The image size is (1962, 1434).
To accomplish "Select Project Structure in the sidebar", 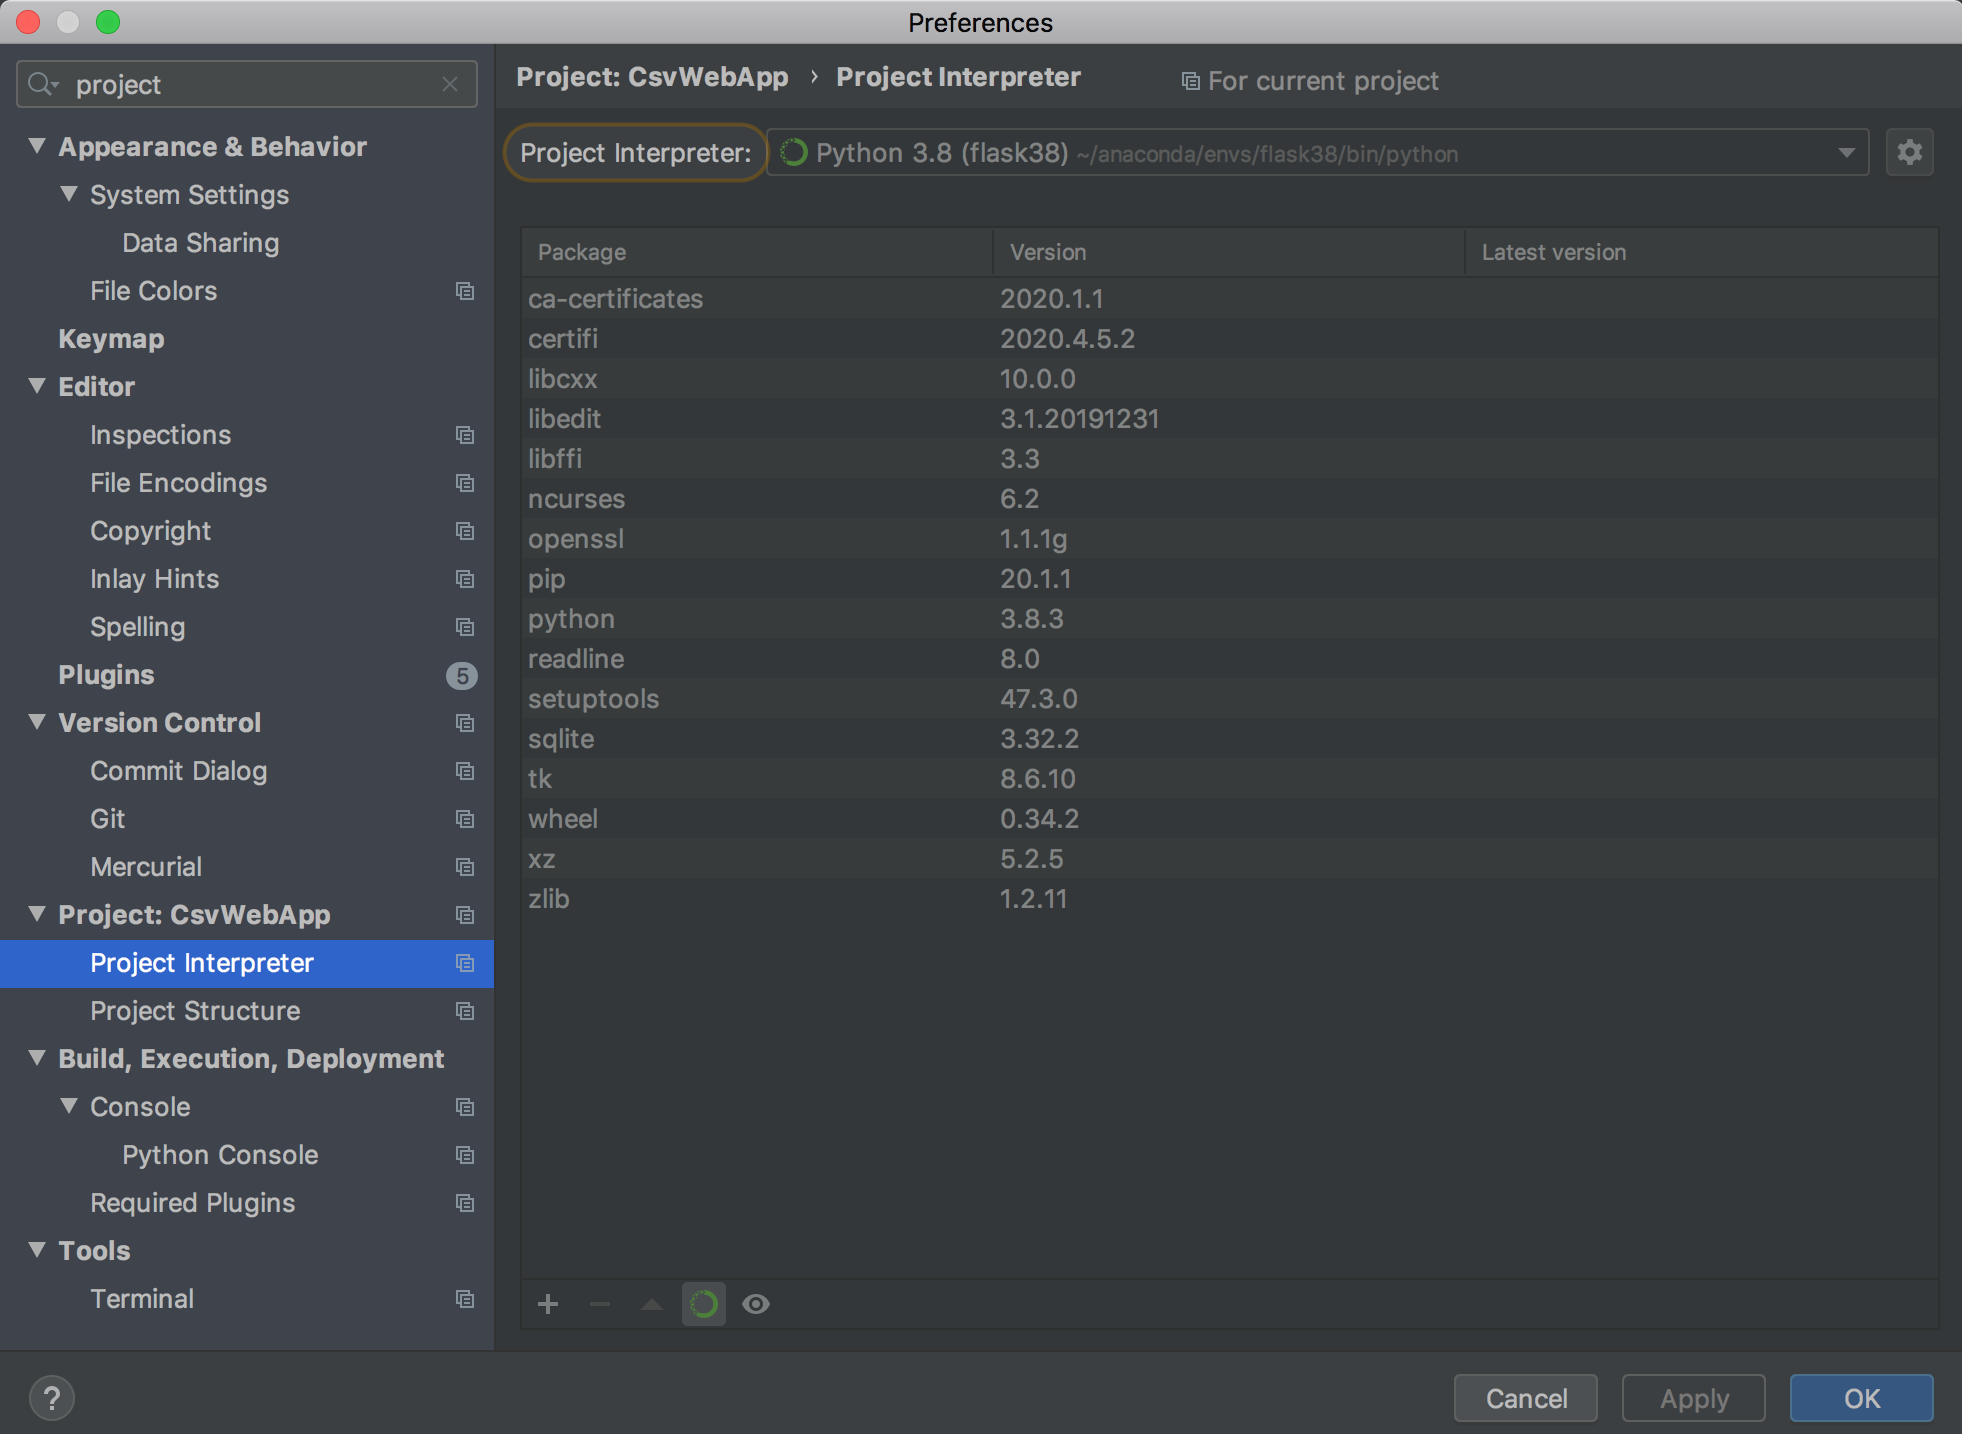I will click(x=195, y=1011).
